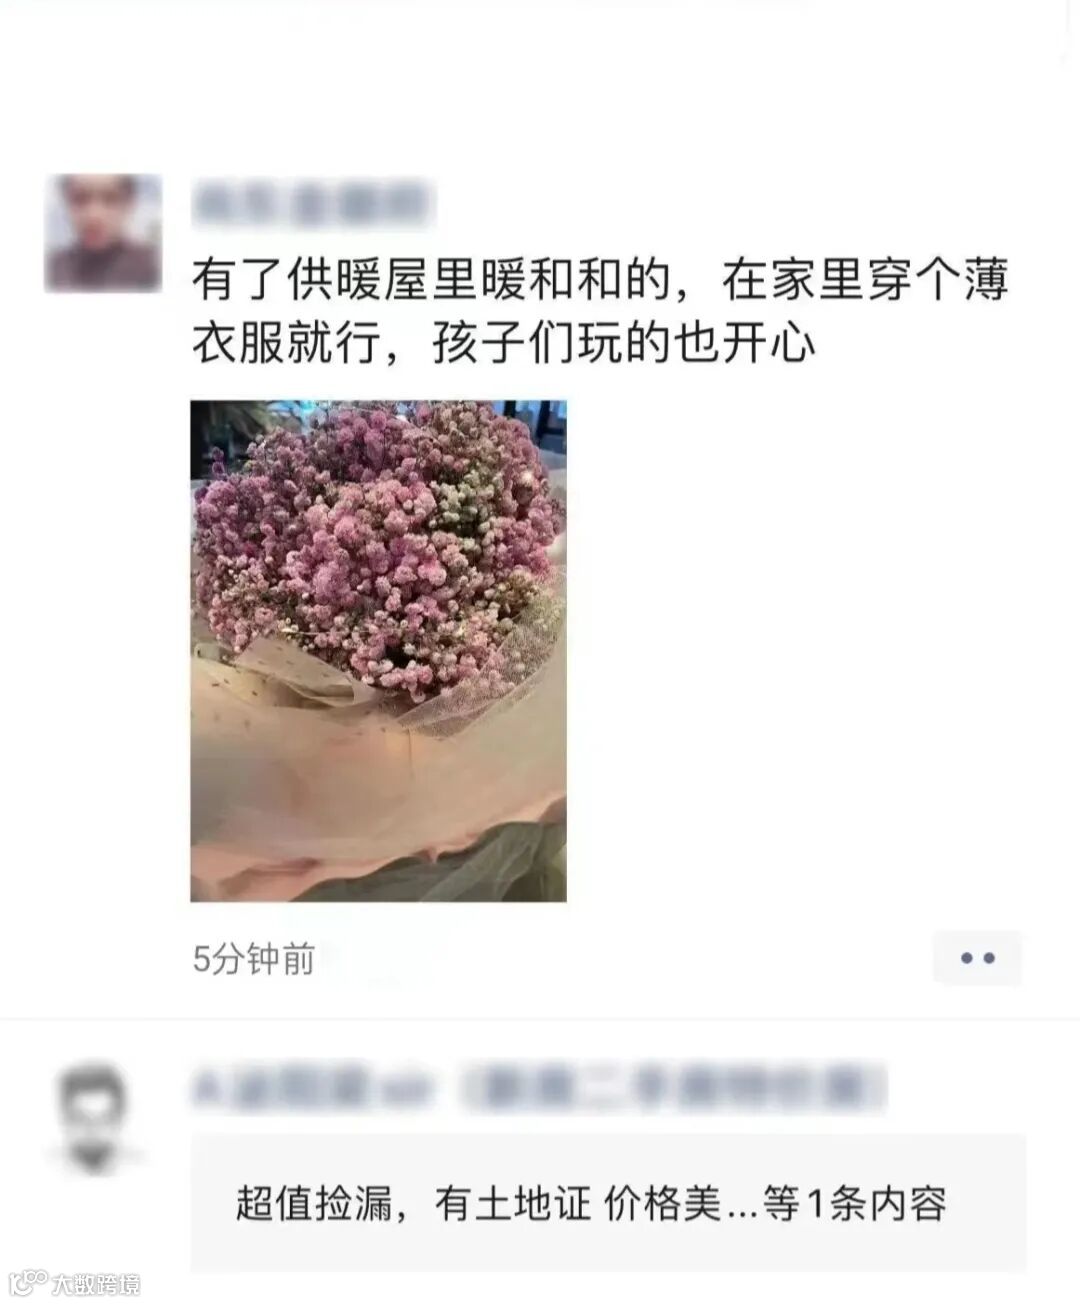Tap the second text line 衣服就行，孩子们玩的也开心
This screenshot has height=1304, width=1080.
coord(504,344)
